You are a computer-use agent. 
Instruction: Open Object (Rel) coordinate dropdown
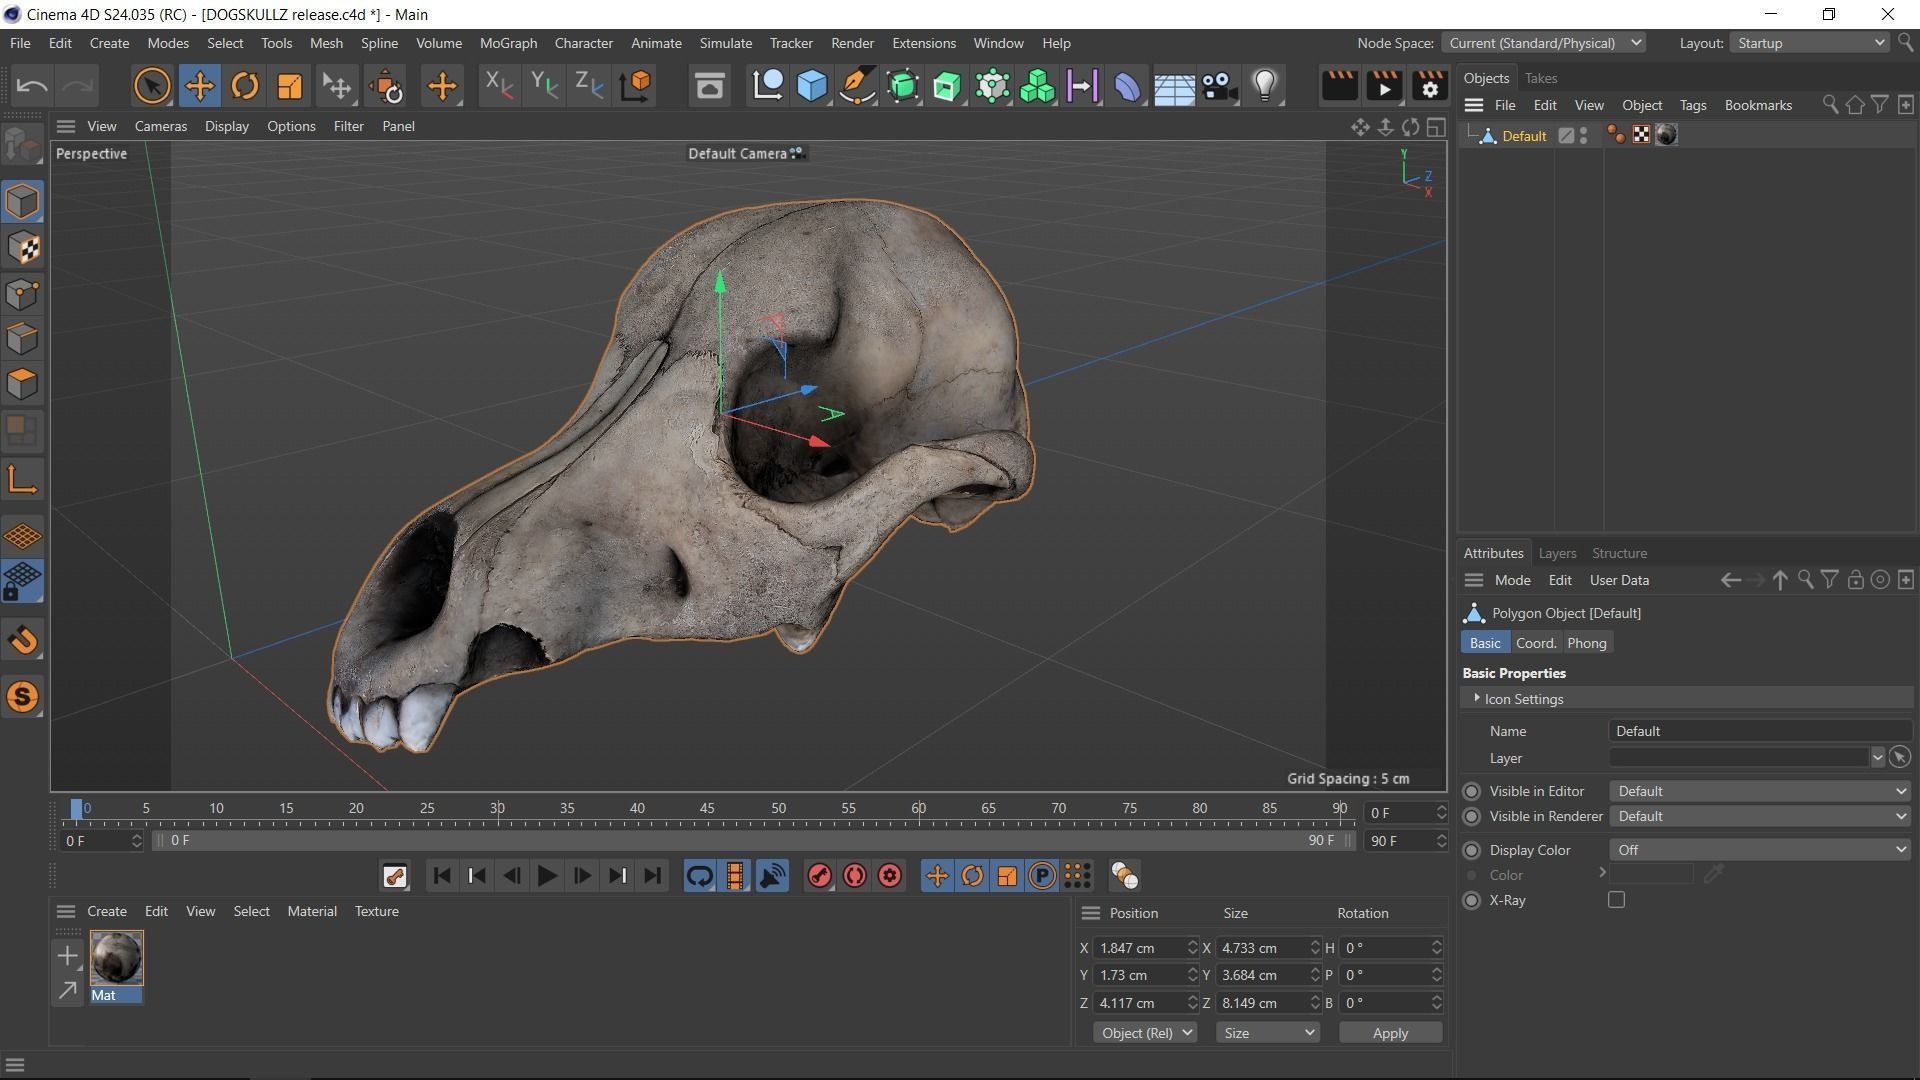1145,1033
